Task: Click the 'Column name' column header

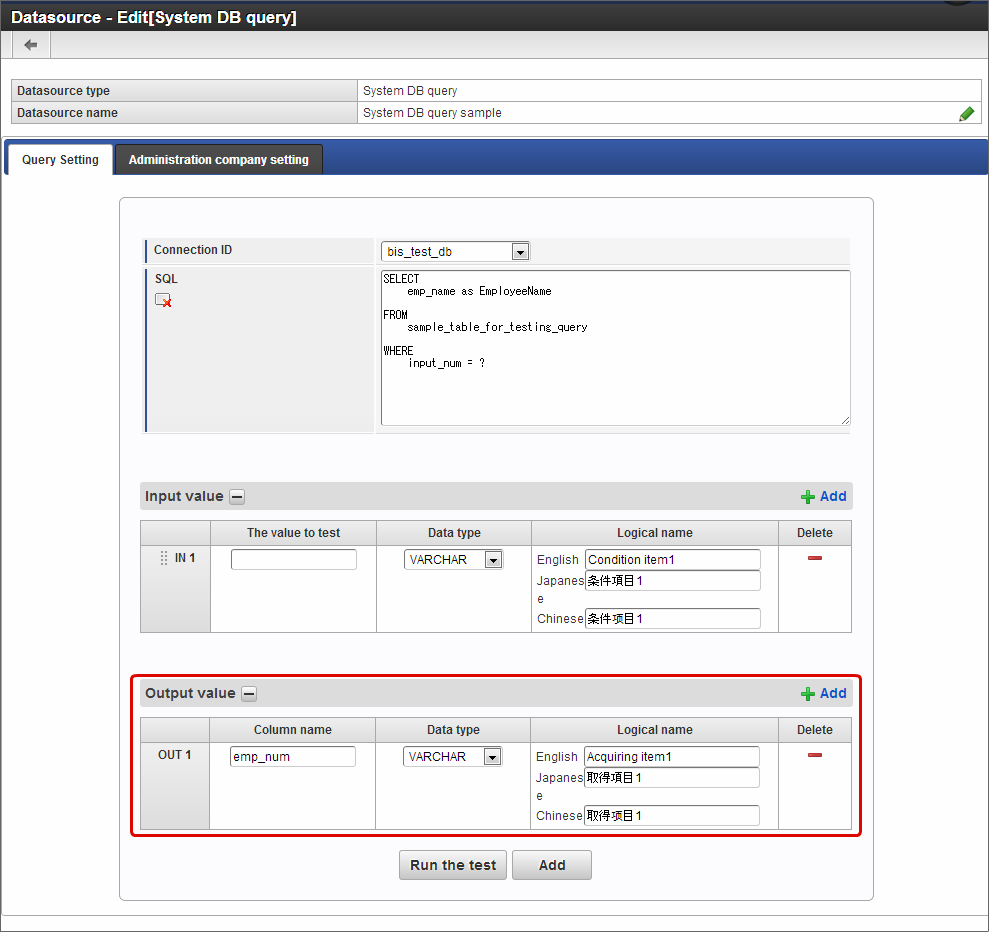Action: [293, 730]
